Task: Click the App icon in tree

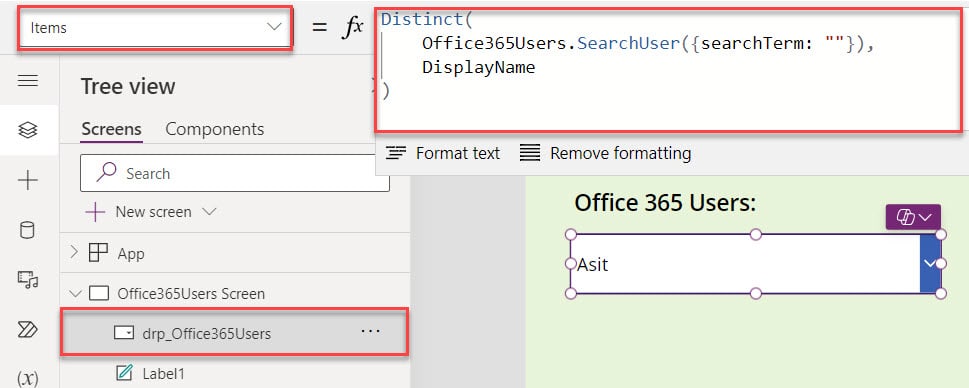Action: (x=99, y=253)
